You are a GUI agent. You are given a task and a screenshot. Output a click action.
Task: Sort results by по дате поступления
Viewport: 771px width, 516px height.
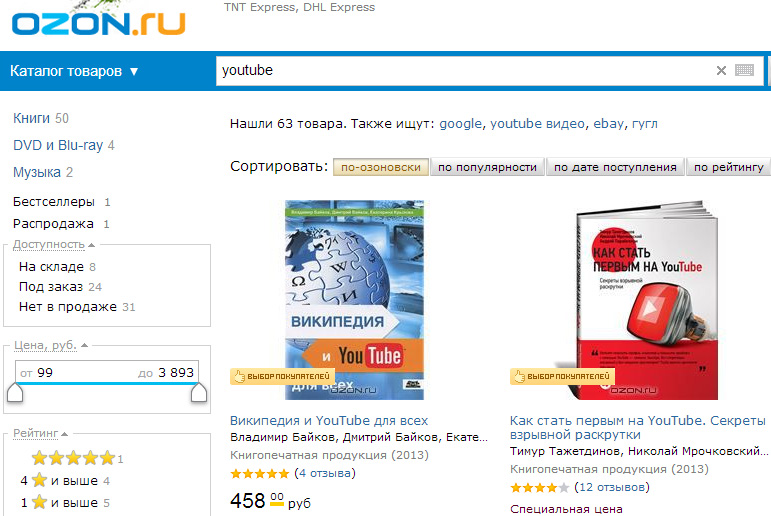point(615,167)
